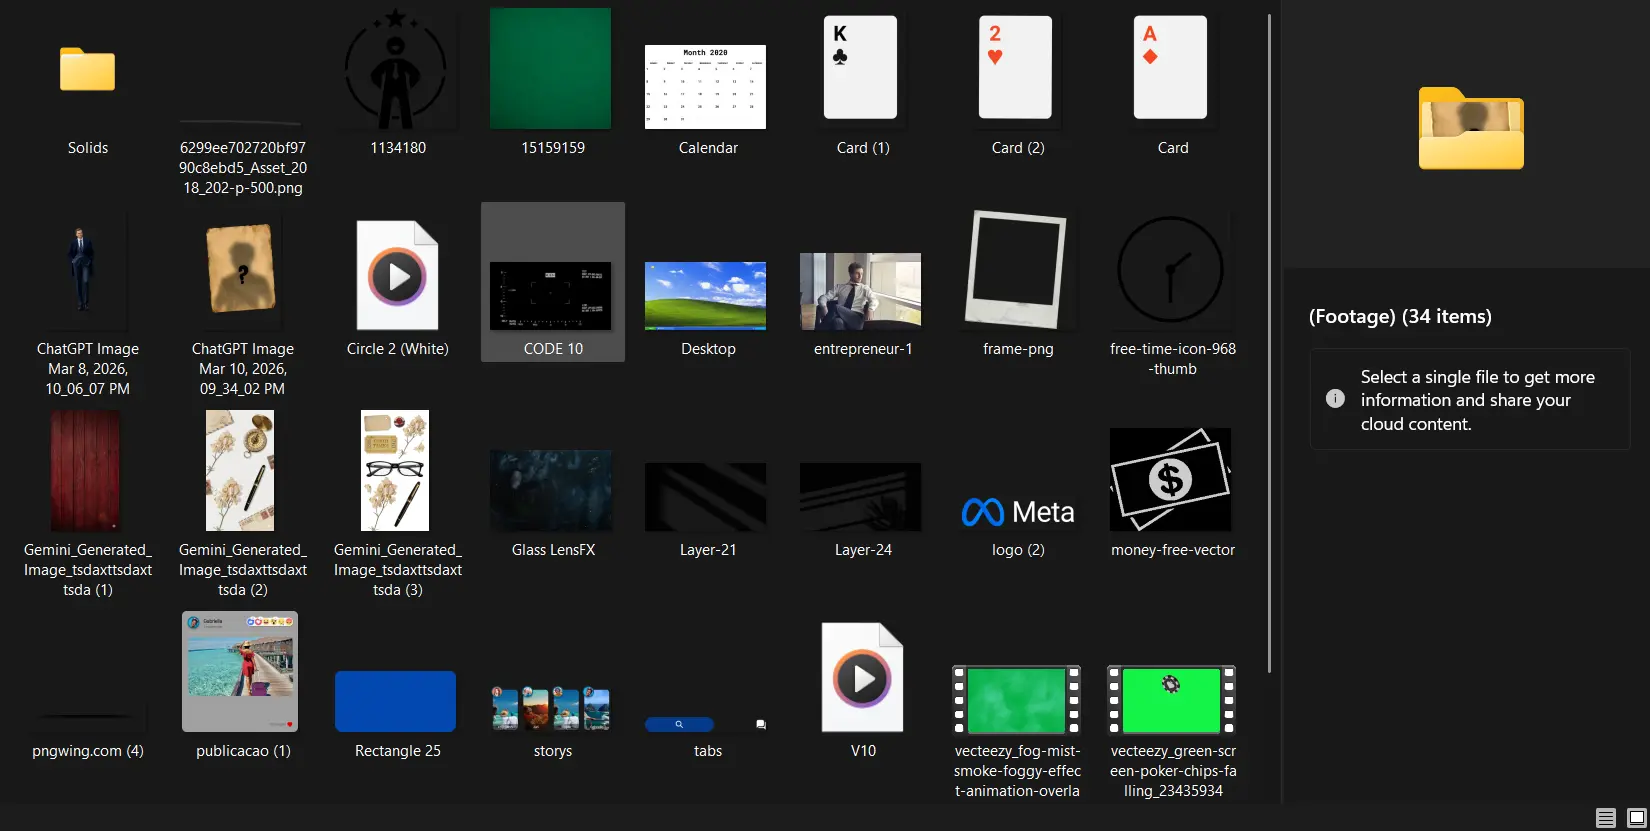This screenshot has height=831, width=1650.
Task: Click the info icon in details pane
Action: (x=1335, y=398)
